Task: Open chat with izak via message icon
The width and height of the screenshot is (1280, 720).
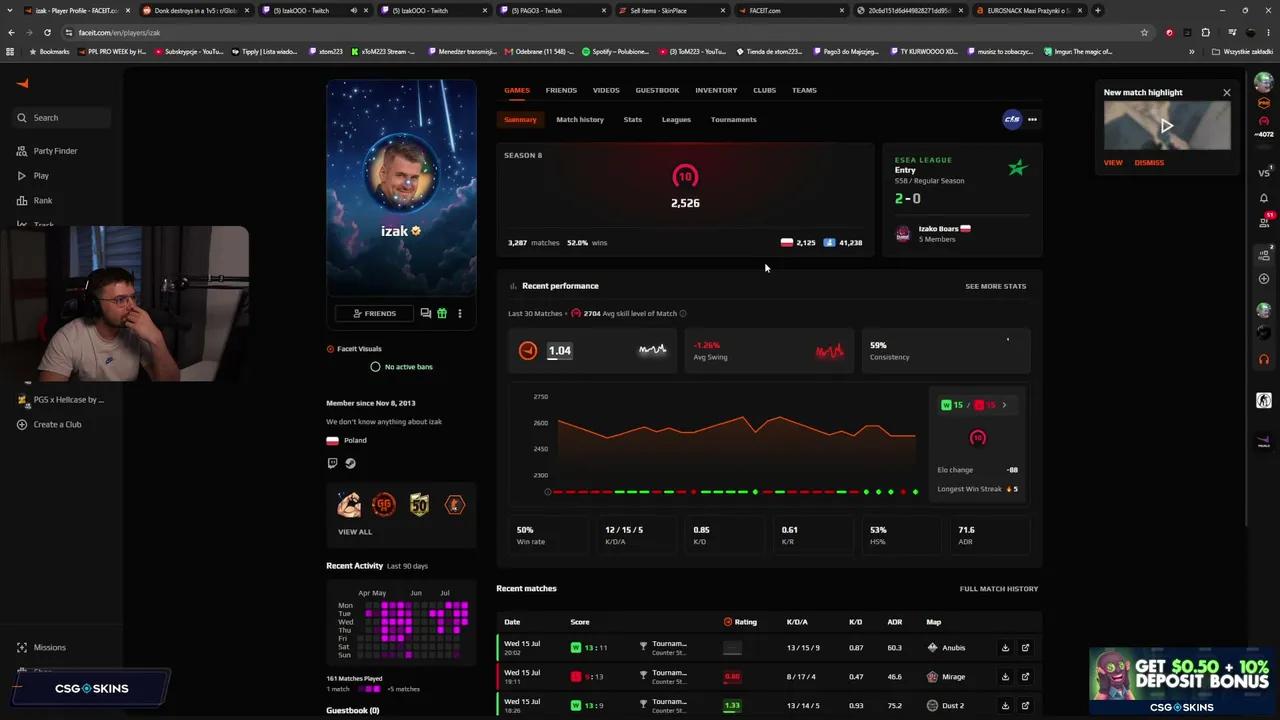Action: pos(426,313)
